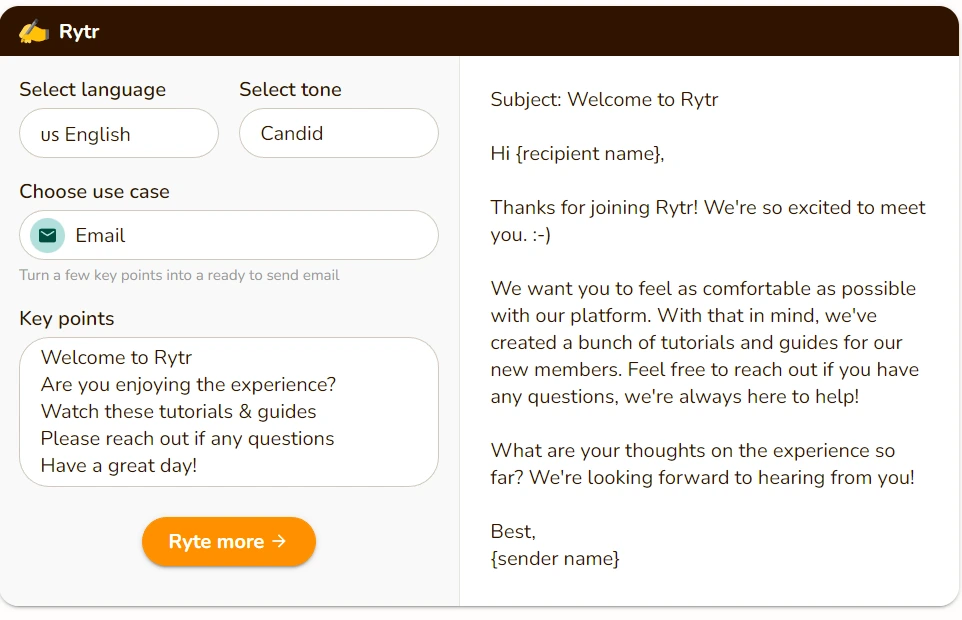962x620 pixels.
Task: Click the {sender name} placeholder
Action: [x=555, y=558]
